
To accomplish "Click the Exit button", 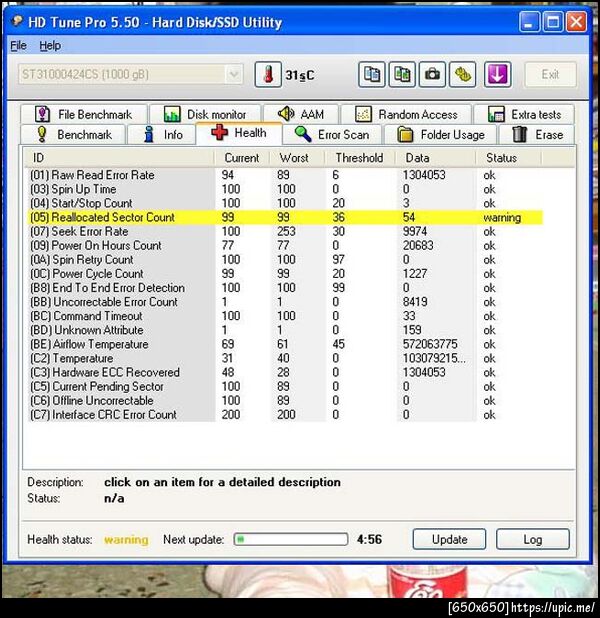I will click(550, 74).
